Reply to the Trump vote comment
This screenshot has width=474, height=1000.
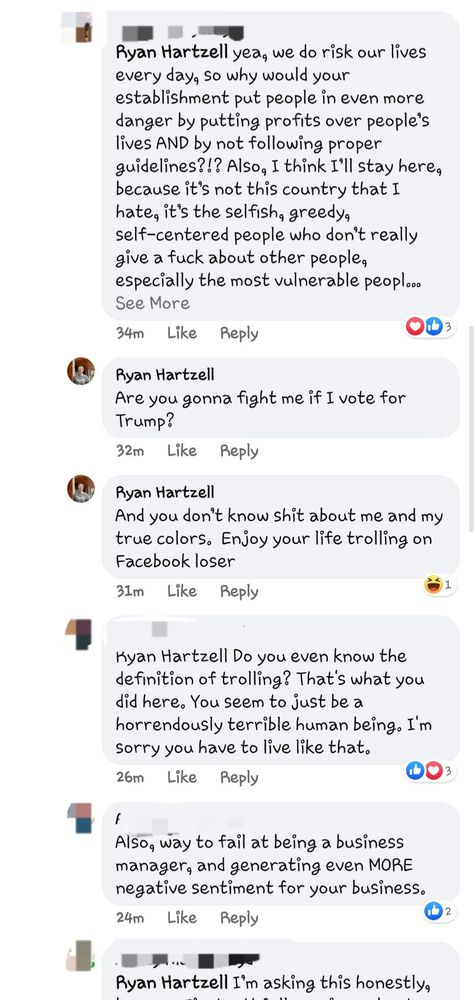(x=239, y=452)
